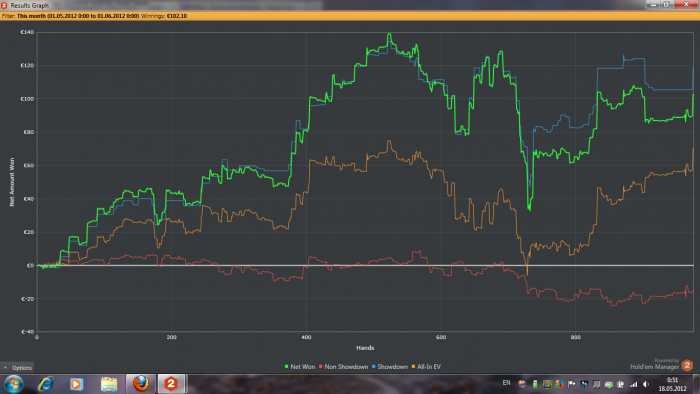Click the €60 y-axis label
Viewport: 700px width, 394px height.
point(29,166)
